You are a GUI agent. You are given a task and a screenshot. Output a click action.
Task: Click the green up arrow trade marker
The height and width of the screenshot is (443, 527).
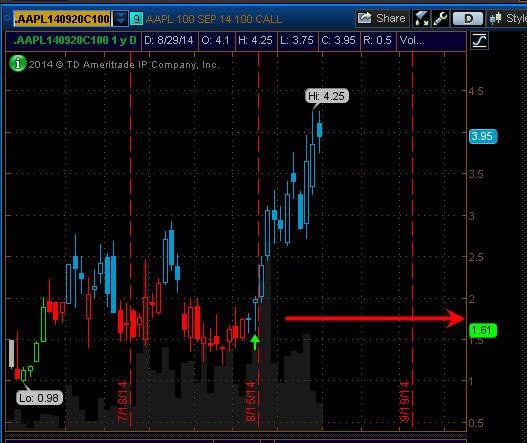[x=255, y=342]
